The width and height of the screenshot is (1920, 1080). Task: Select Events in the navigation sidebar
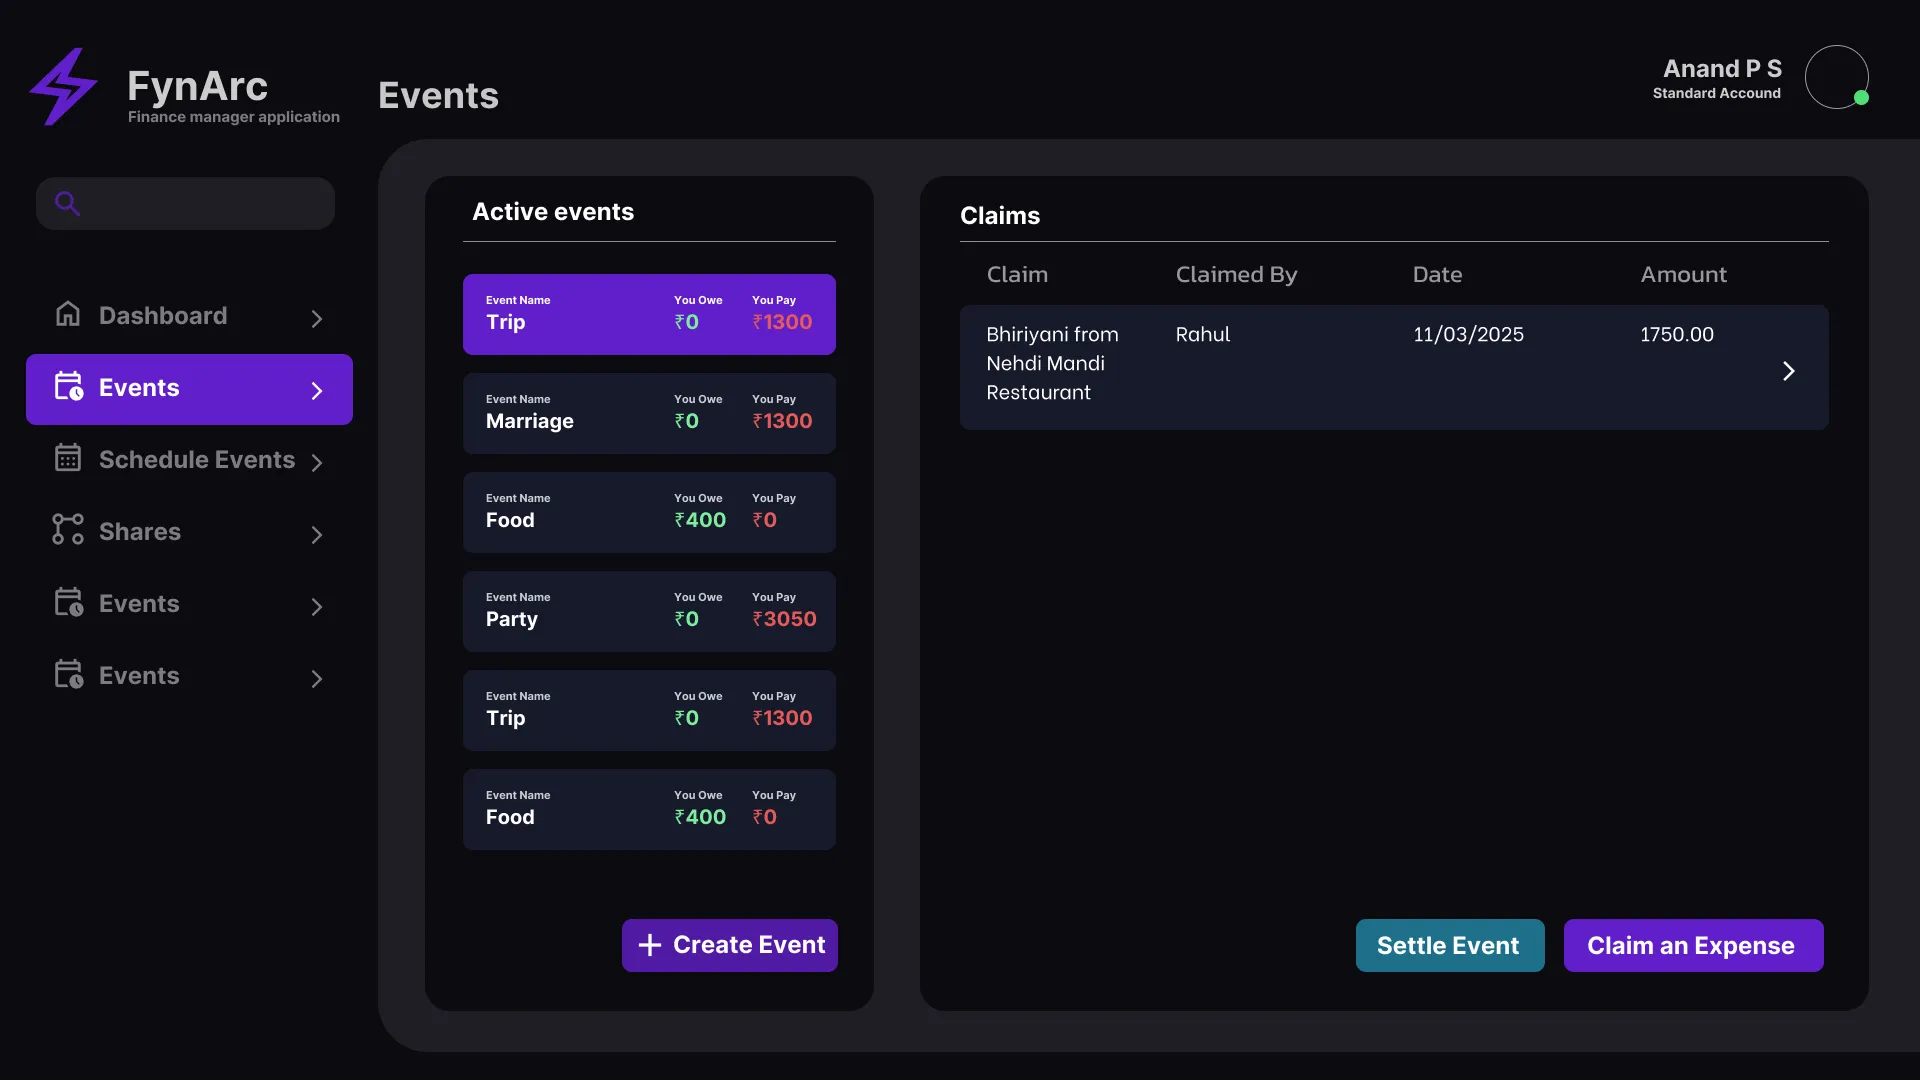tap(139, 388)
